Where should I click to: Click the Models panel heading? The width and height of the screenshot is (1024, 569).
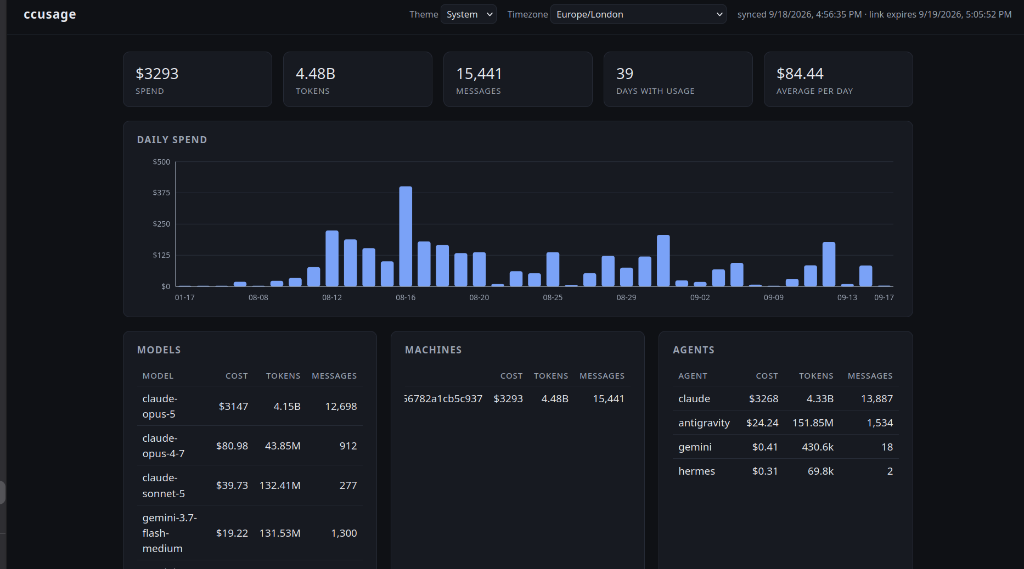pos(159,350)
